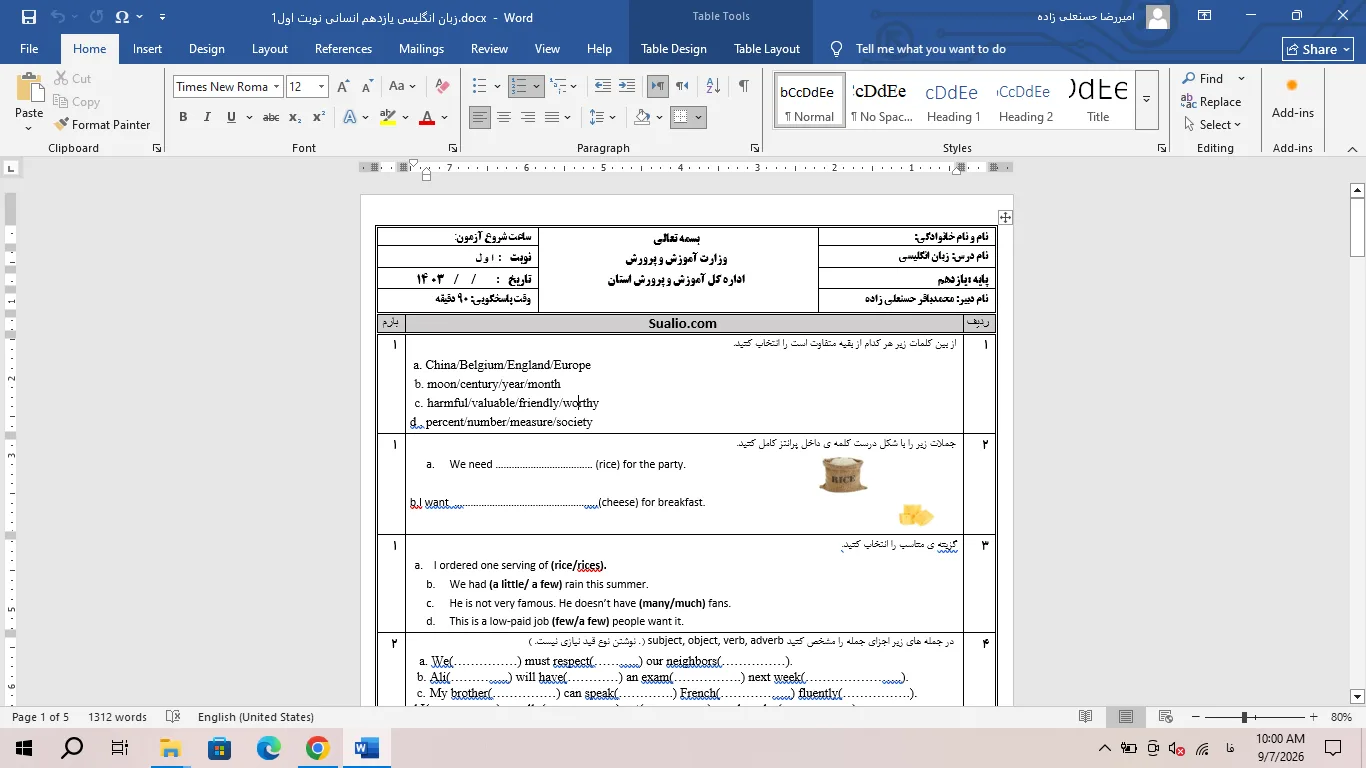This screenshot has width=1366, height=768.
Task: Open the Insert tab
Action: tap(147, 49)
